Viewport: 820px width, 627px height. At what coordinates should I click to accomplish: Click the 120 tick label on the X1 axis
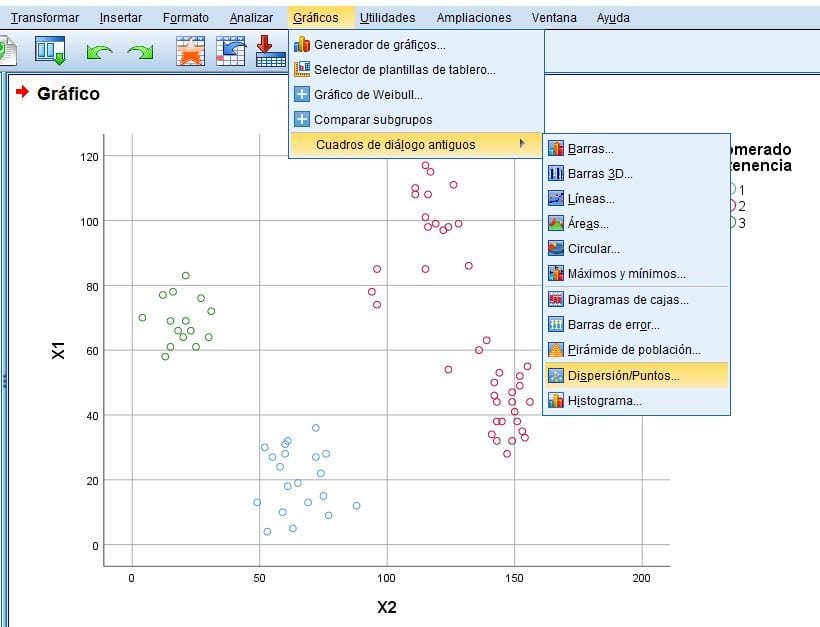89,157
